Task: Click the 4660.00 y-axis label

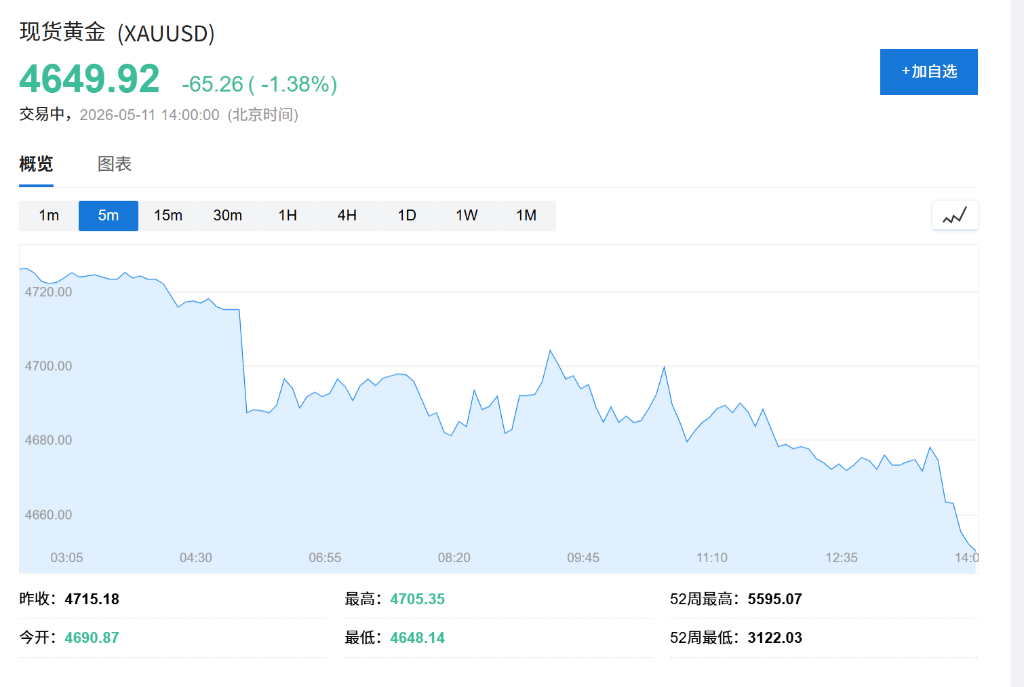Action: point(48,515)
